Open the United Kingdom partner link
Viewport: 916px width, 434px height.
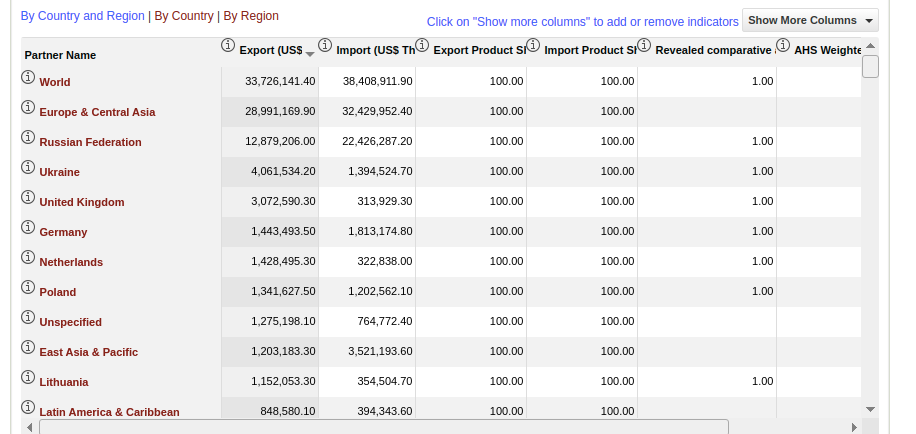click(82, 202)
